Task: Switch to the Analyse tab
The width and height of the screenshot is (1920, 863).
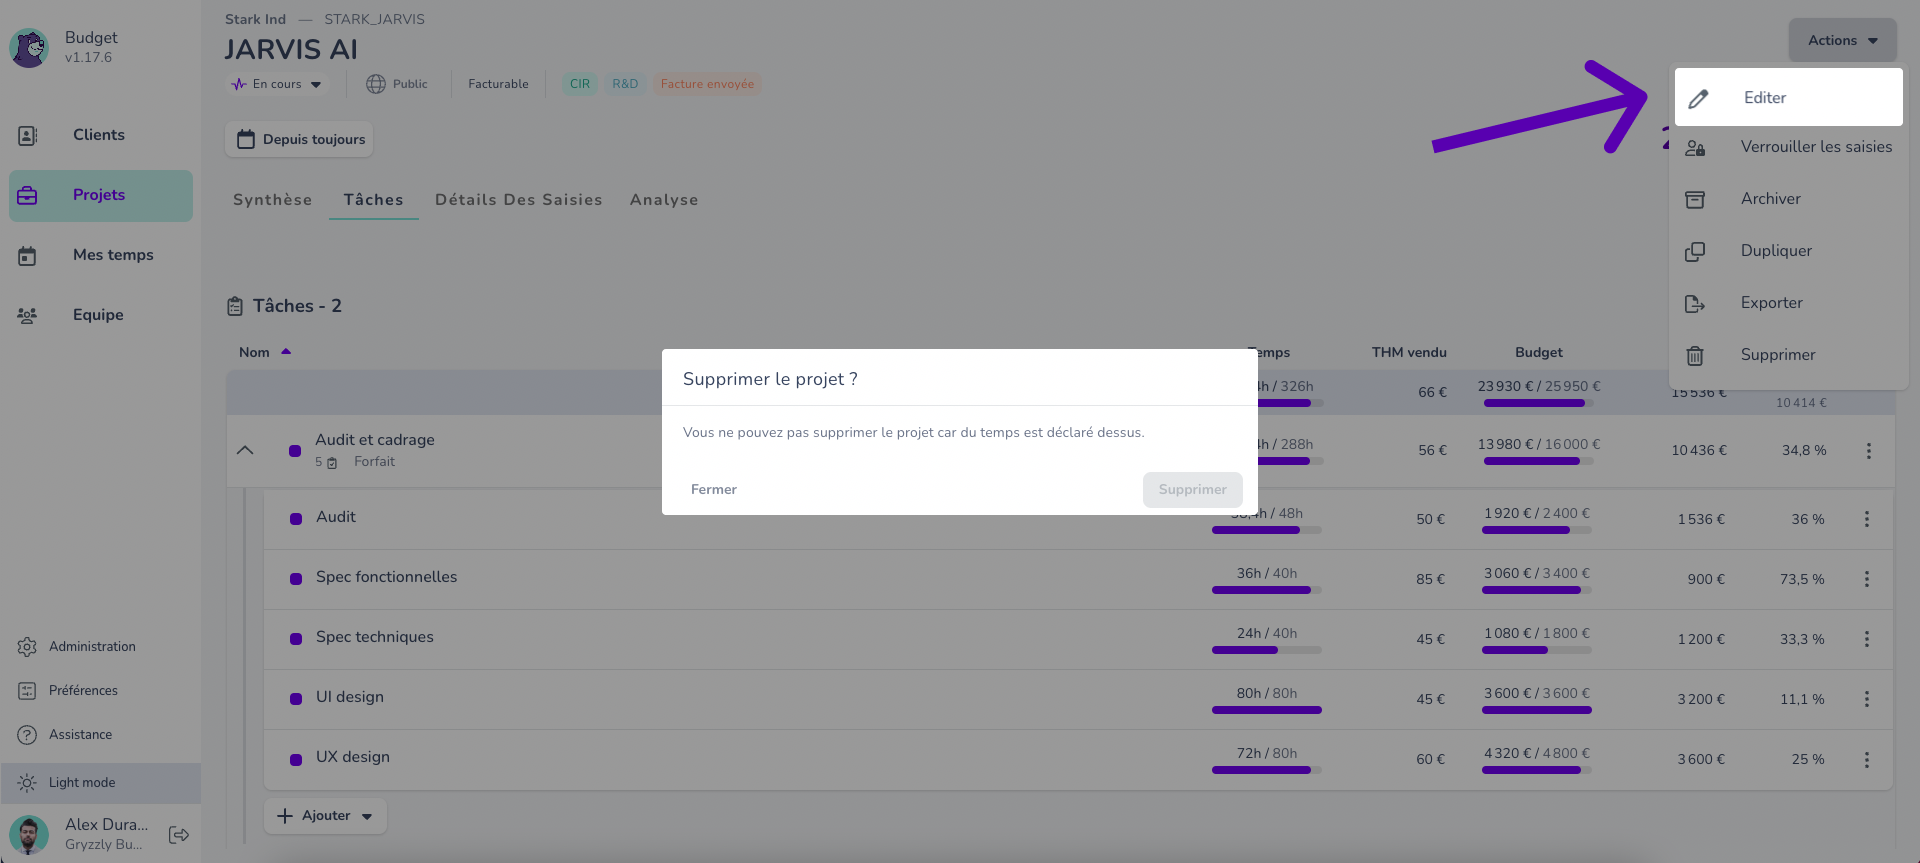Action: coord(664,200)
